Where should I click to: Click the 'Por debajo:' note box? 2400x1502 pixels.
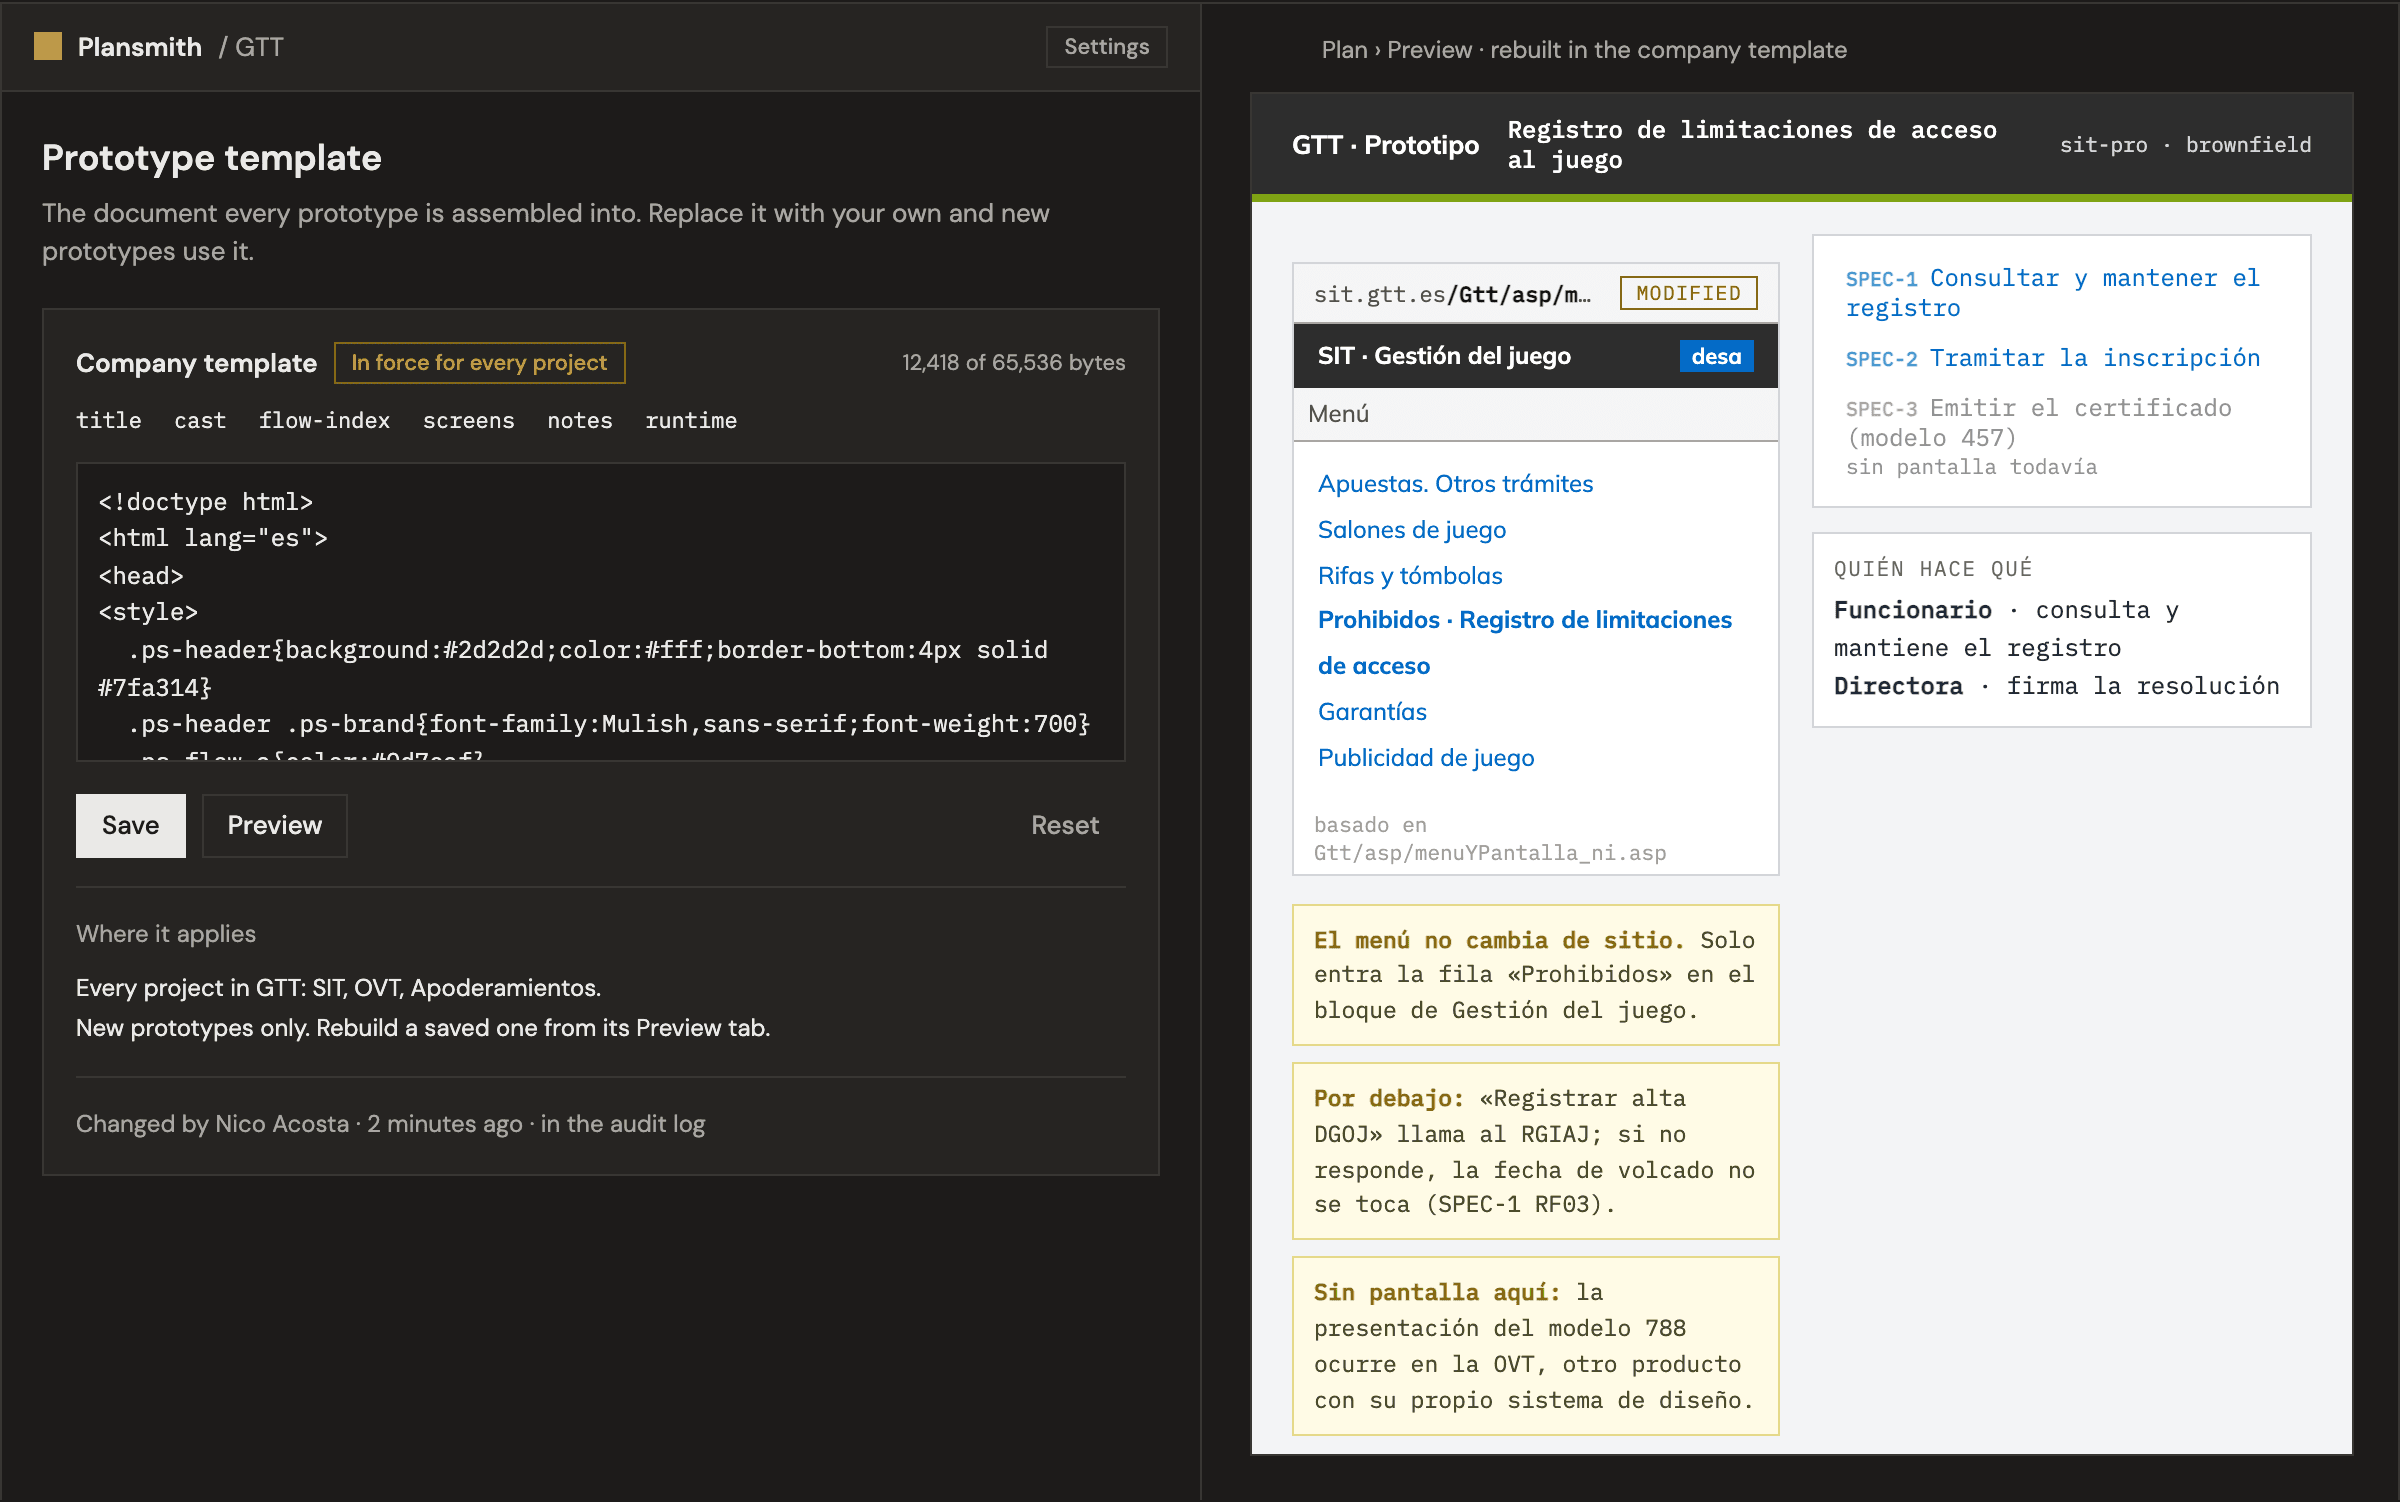pyautogui.click(x=1535, y=1151)
